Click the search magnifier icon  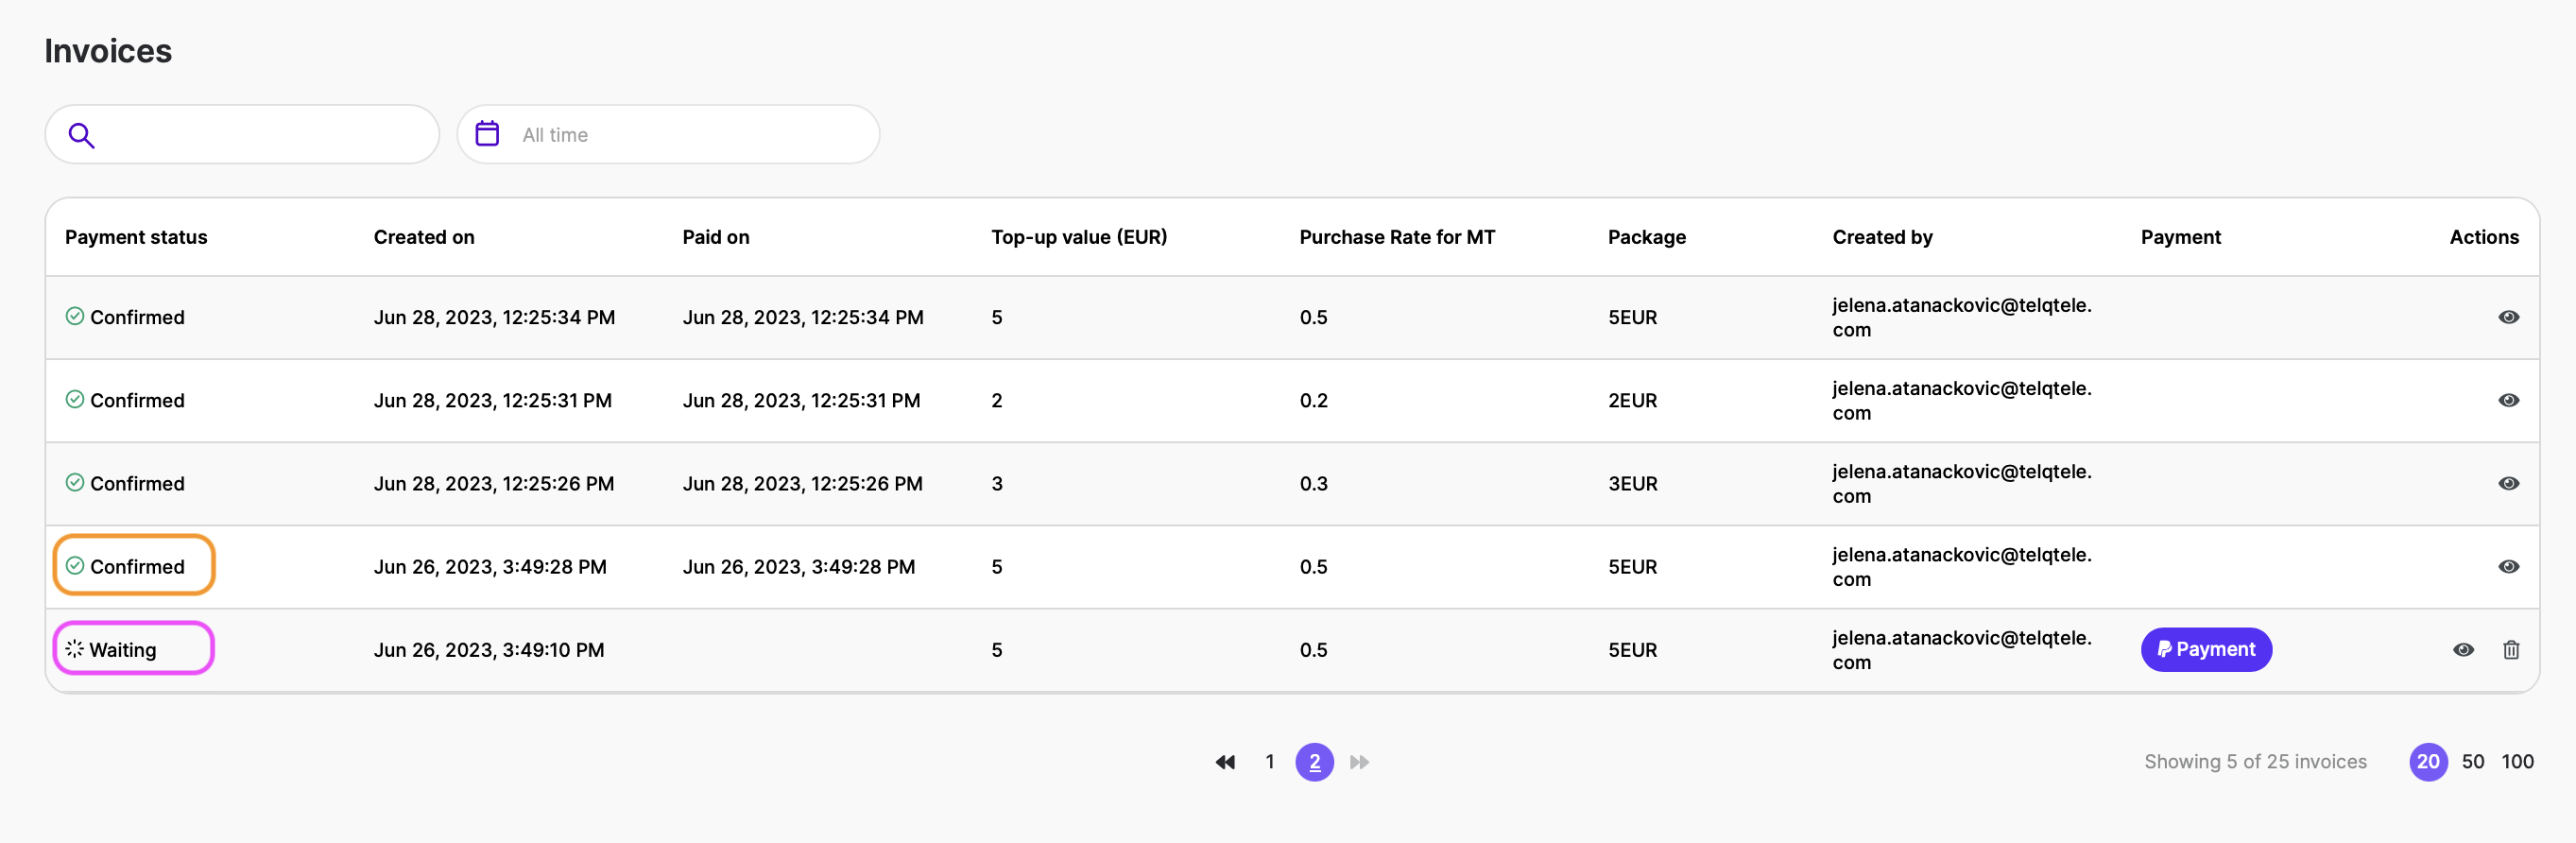click(81, 135)
